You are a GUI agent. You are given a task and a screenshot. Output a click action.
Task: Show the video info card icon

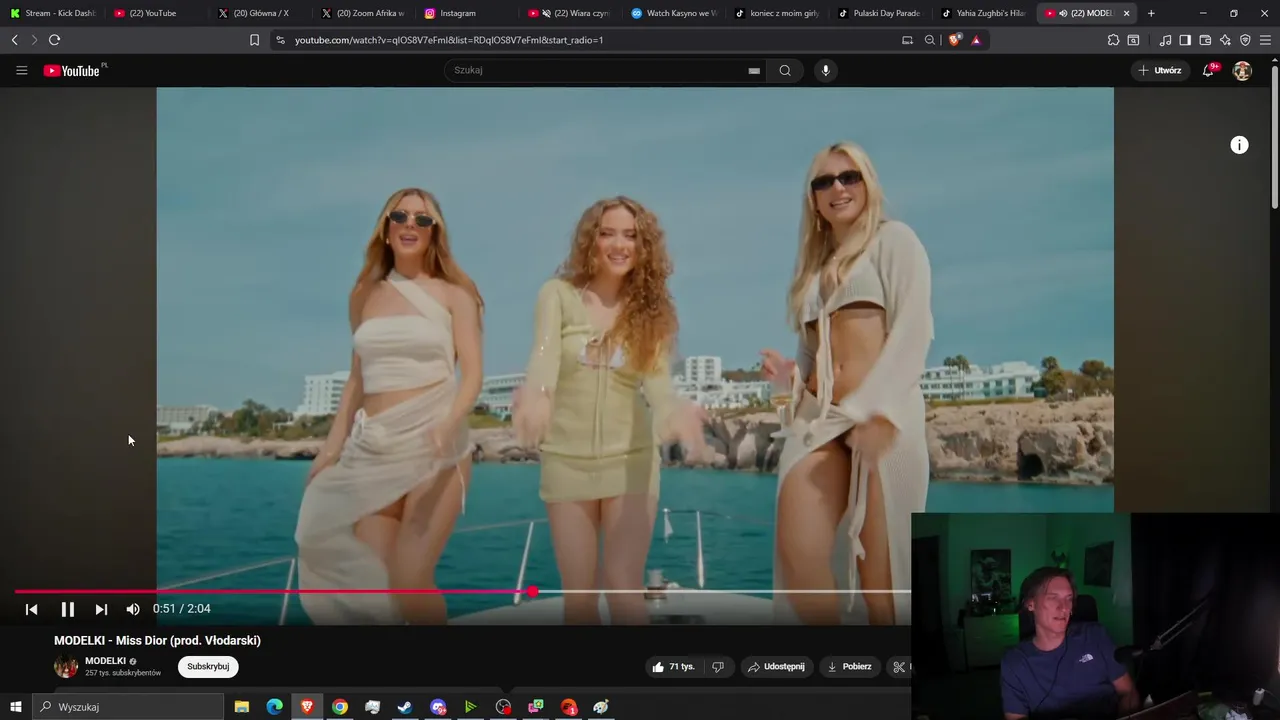1239,145
